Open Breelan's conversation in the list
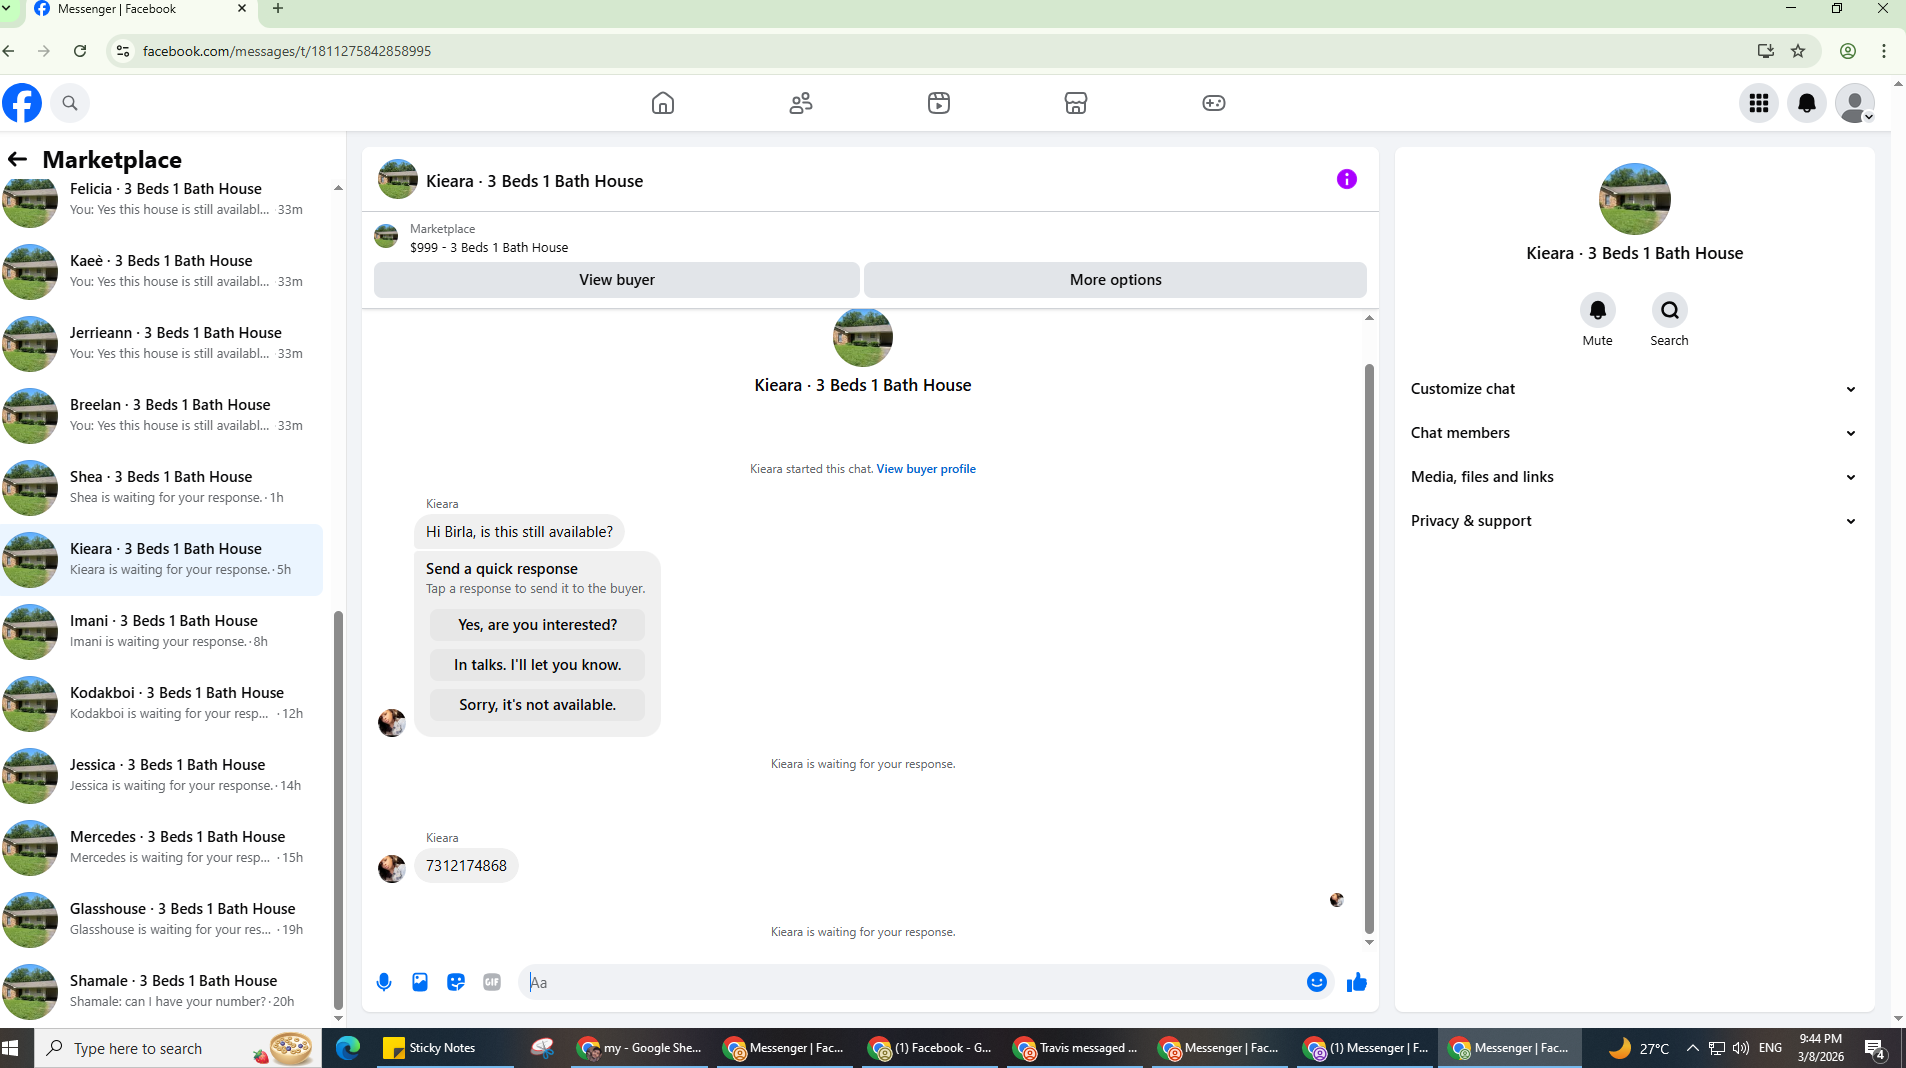 pyautogui.click(x=162, y=415)
